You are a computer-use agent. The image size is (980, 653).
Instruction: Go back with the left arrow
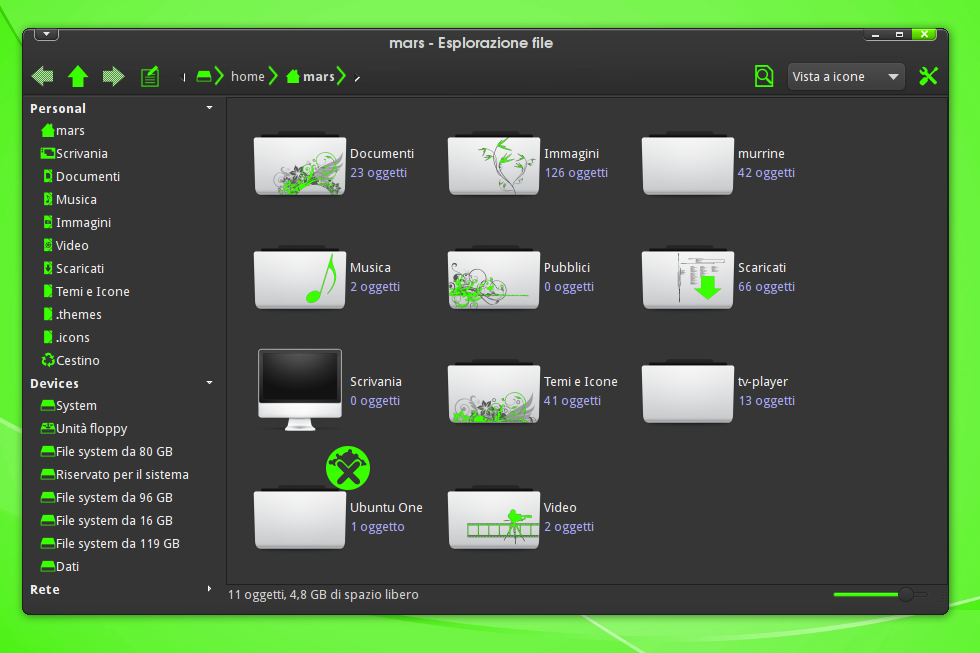tap(42, 76)
